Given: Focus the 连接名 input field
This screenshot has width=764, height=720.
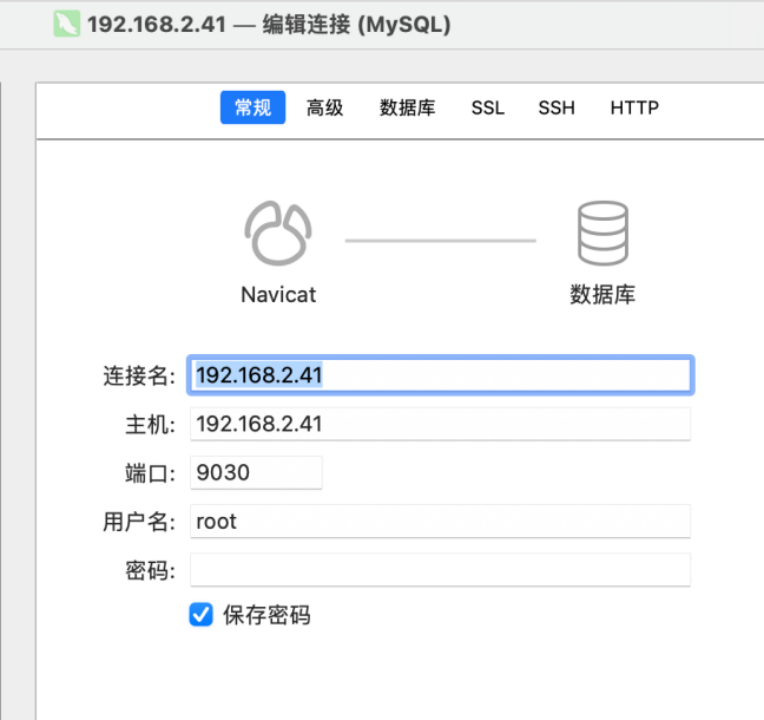Looking at the screenshot, I should [x=440, y=375].
